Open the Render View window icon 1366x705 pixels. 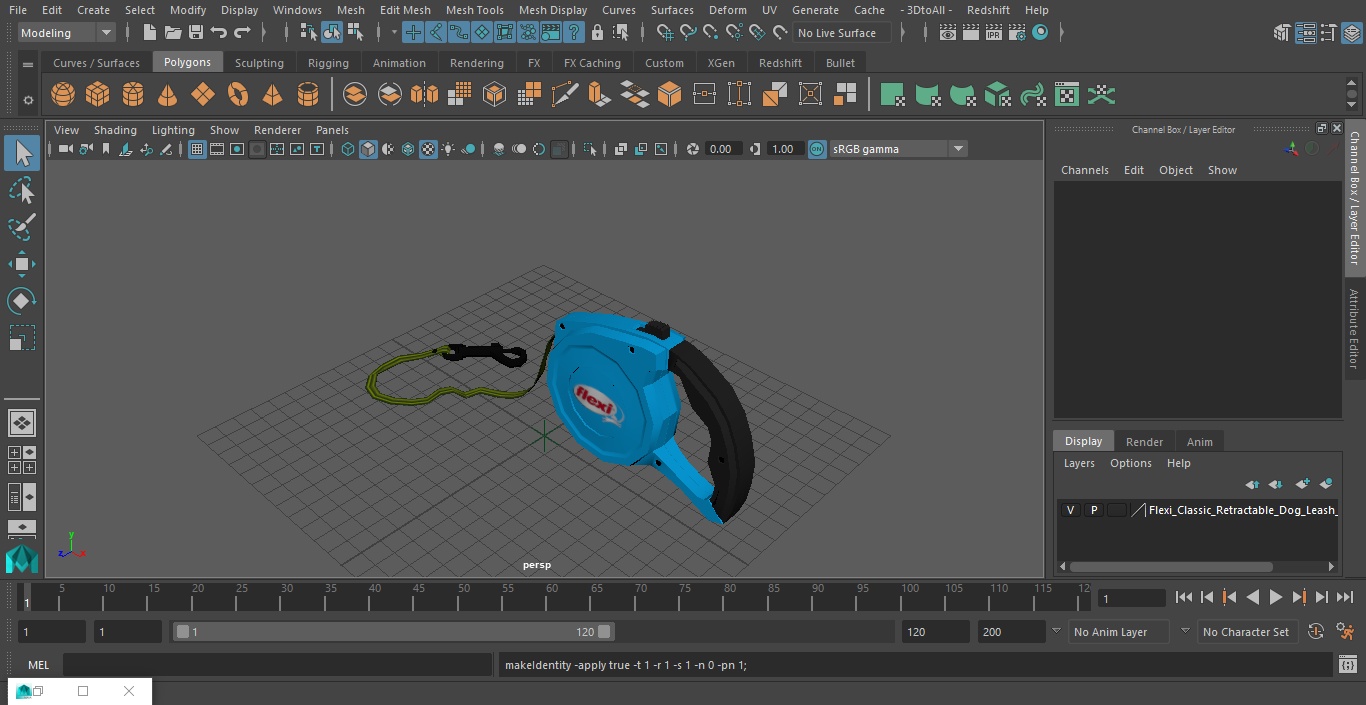tap(948, 33)
